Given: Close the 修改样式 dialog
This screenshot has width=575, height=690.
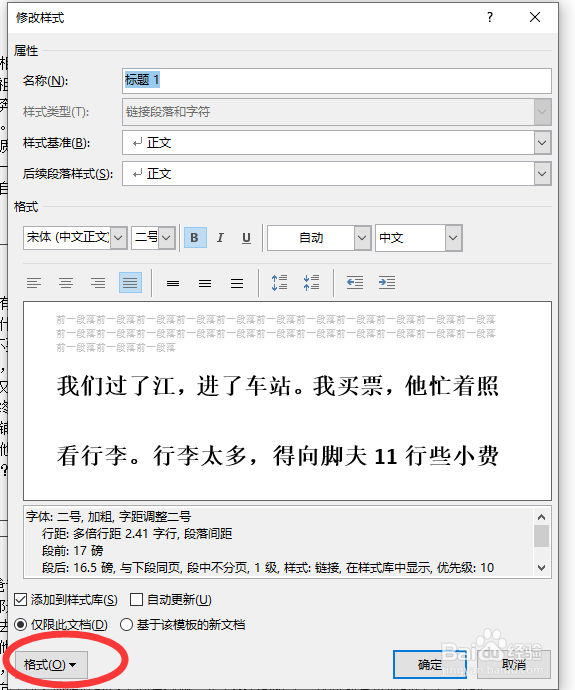Looking at the screenshot, I should [x=535, y=18].
